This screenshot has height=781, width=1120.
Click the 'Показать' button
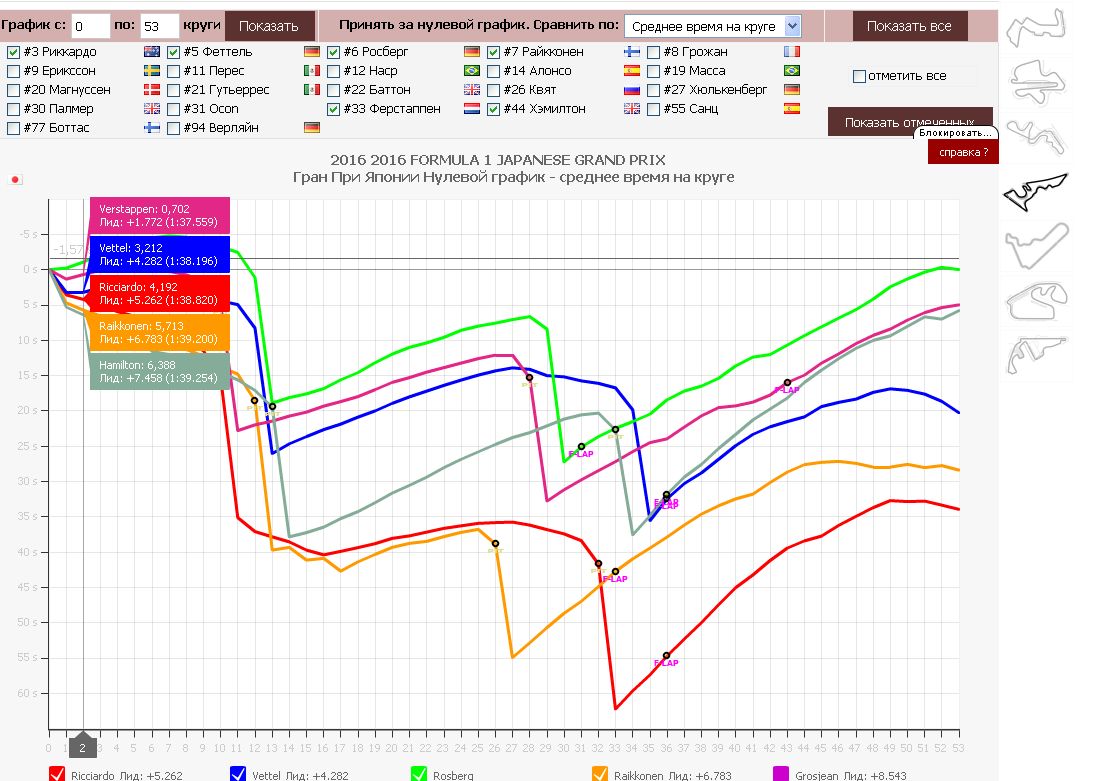tap(269, 26)
